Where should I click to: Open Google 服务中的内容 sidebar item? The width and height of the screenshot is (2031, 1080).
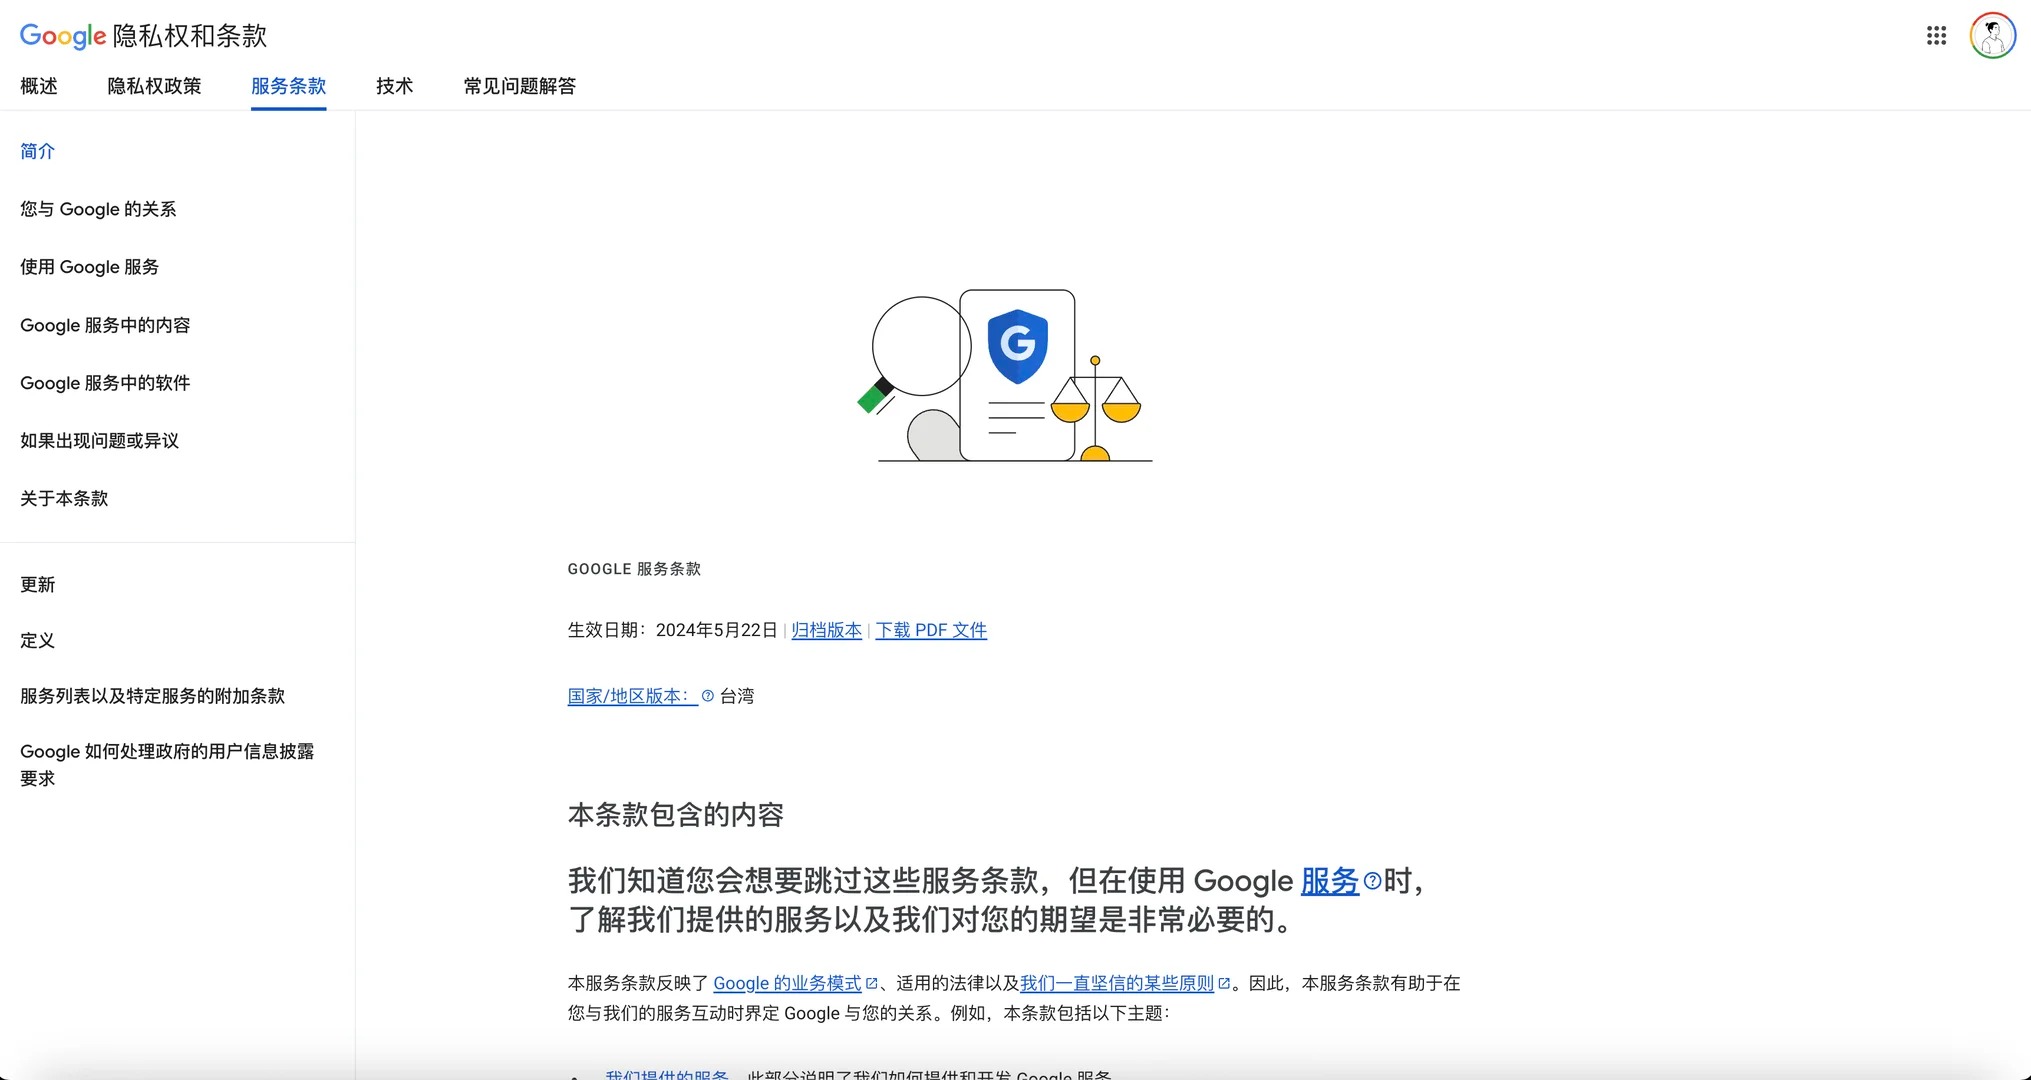[x=105, y=325]
